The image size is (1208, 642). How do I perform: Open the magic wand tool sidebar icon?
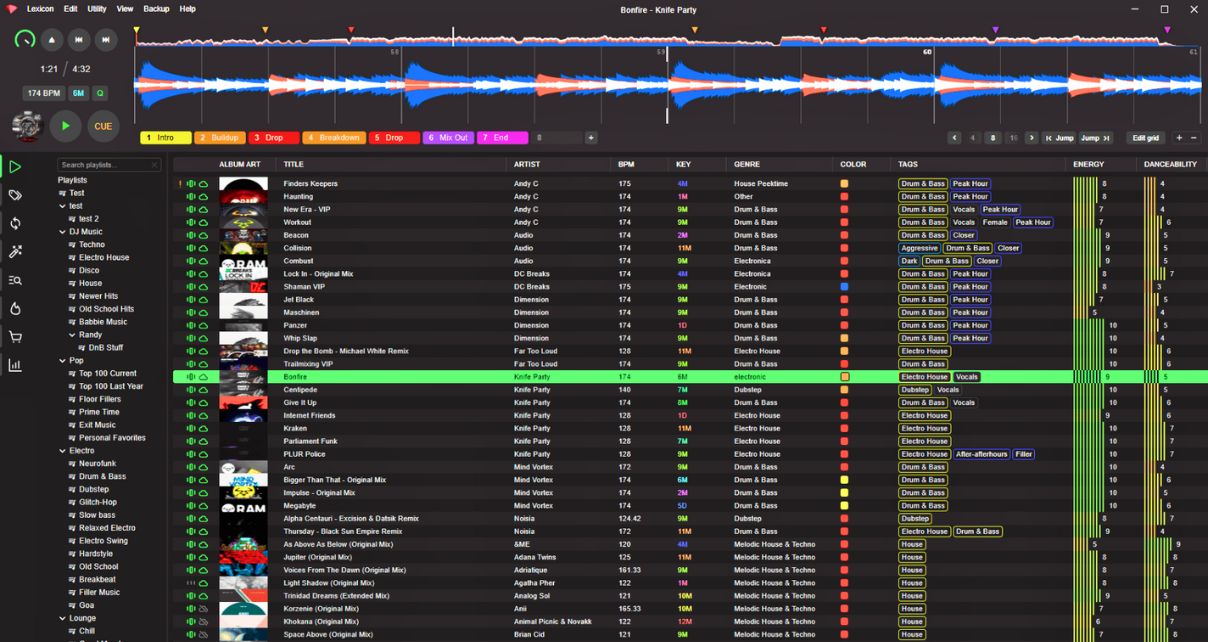coord(15,252)
